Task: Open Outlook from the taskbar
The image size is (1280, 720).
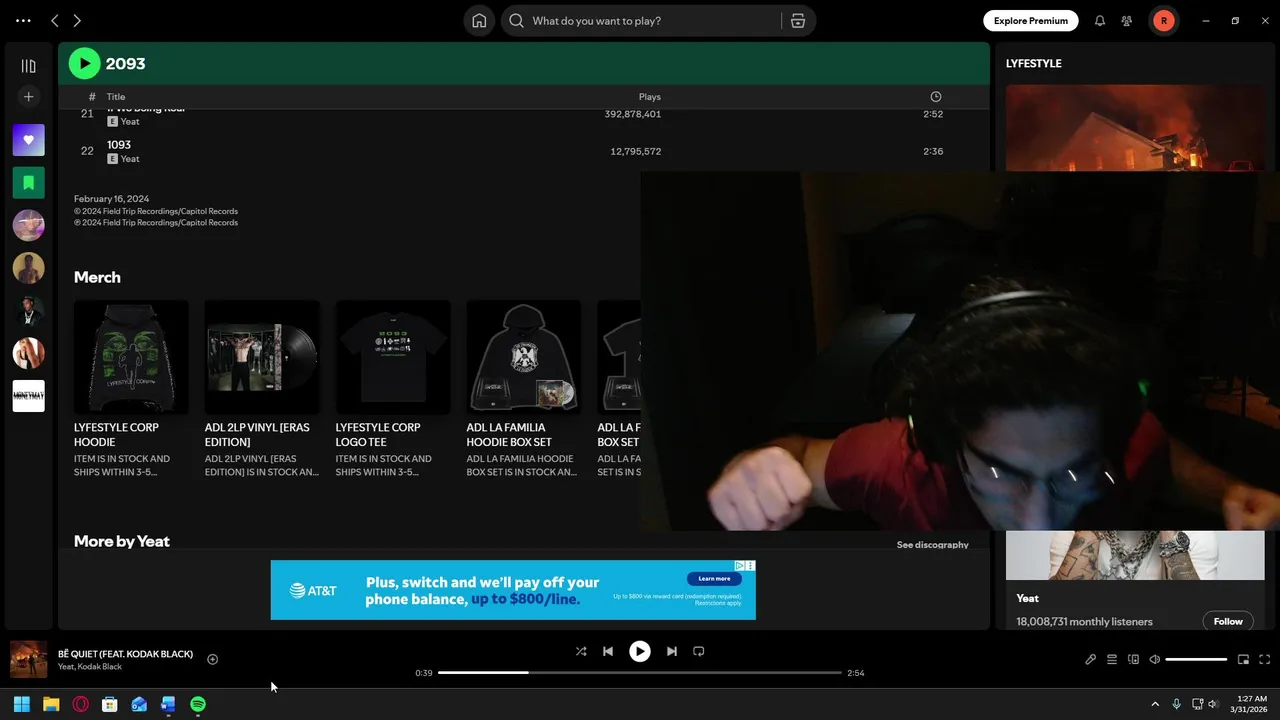Action: [x=139, y=704]
